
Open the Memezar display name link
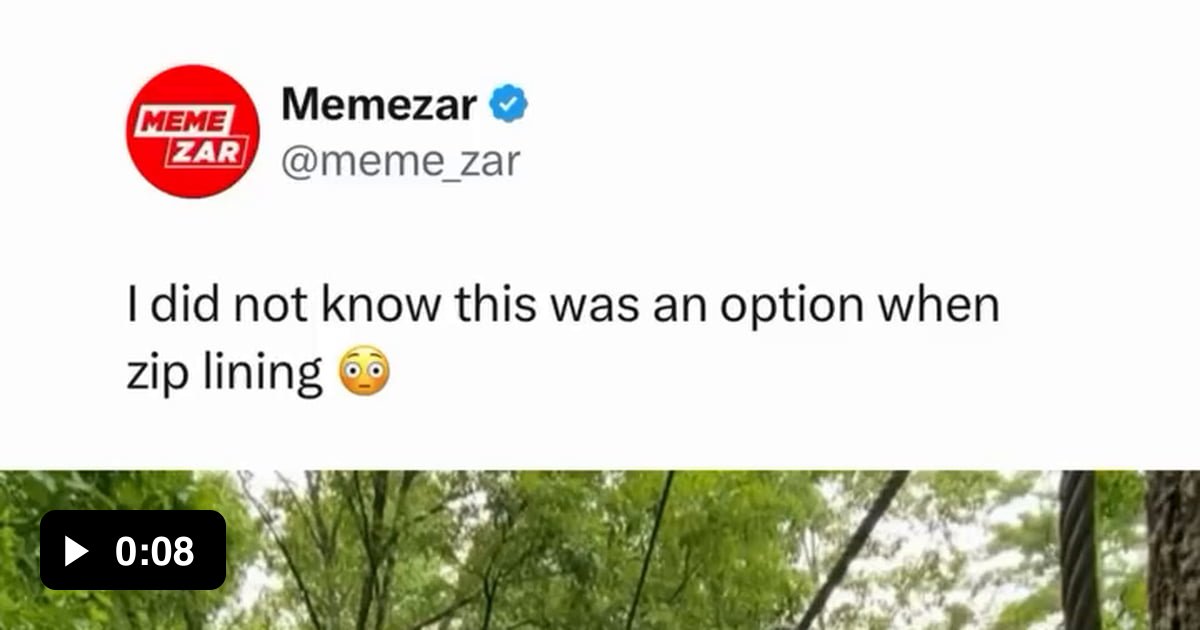tap(378, 103)
